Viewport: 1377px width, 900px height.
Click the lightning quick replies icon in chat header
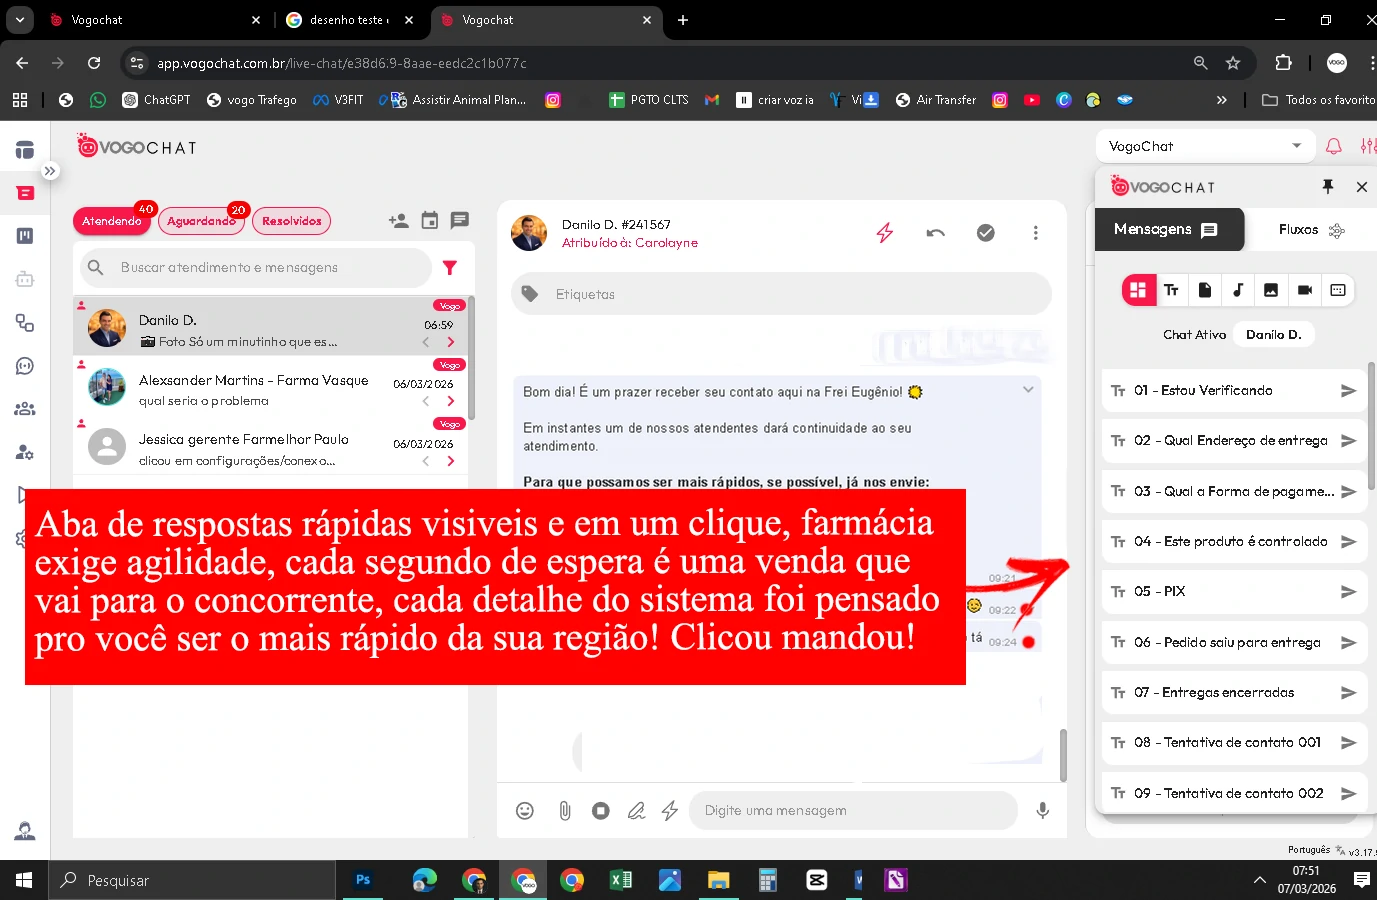click(x=885, y=233)
